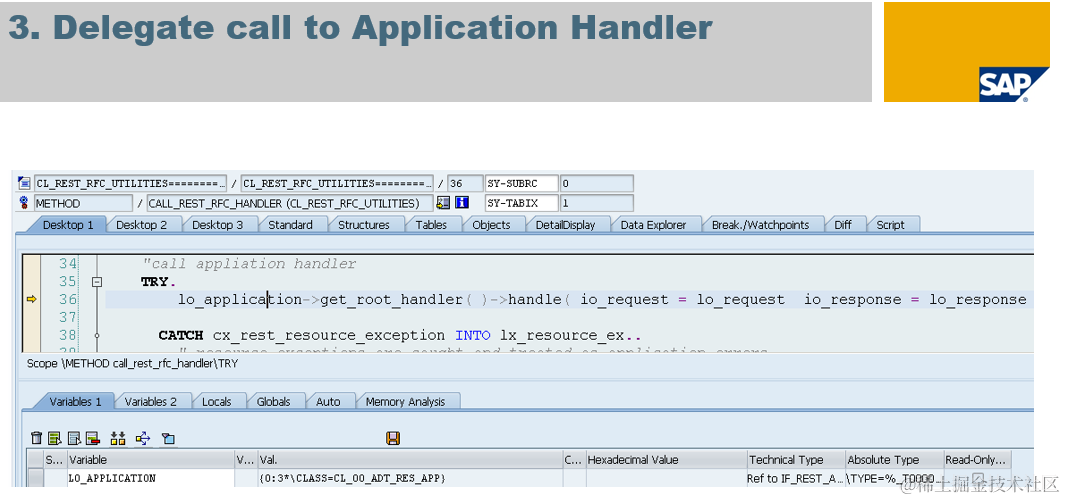The height and width of the screenshot is (501, 1066).
Task: Click the 'Ref to IF_REST_A...' technical type cell
Action: [795, 479]
